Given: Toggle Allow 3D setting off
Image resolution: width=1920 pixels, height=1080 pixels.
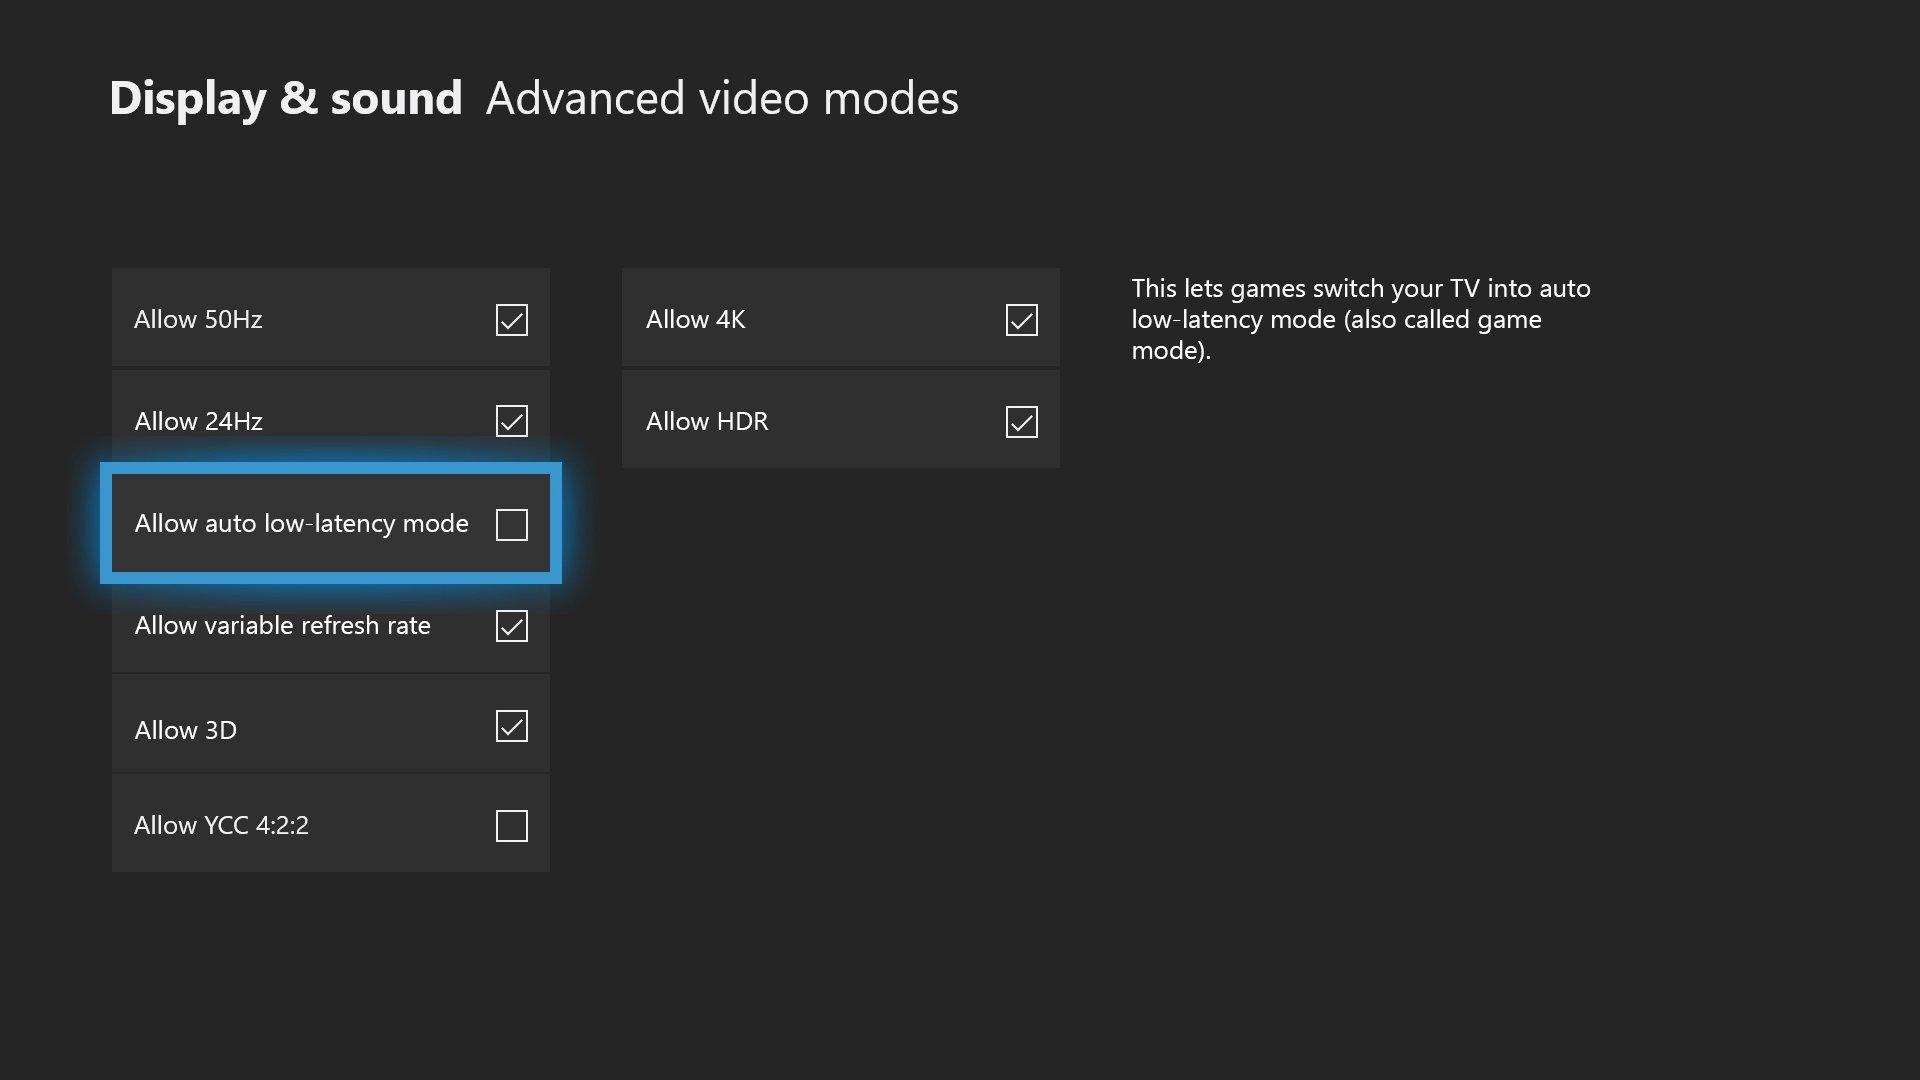Looking at the screenshot, I should 512,727.
